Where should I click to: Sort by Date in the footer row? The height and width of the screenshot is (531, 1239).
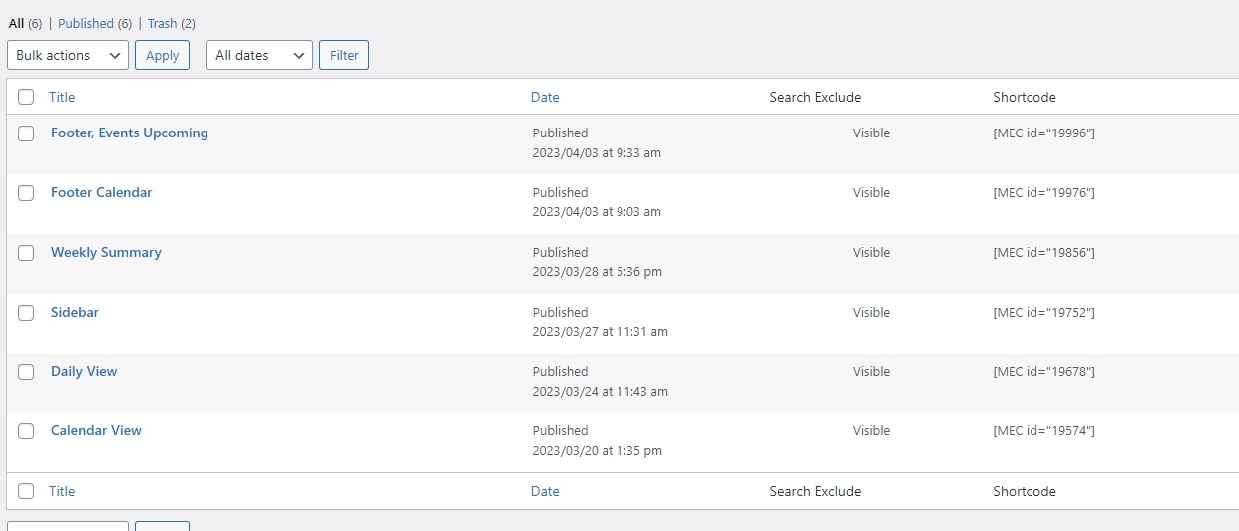(x=545, y=491)
